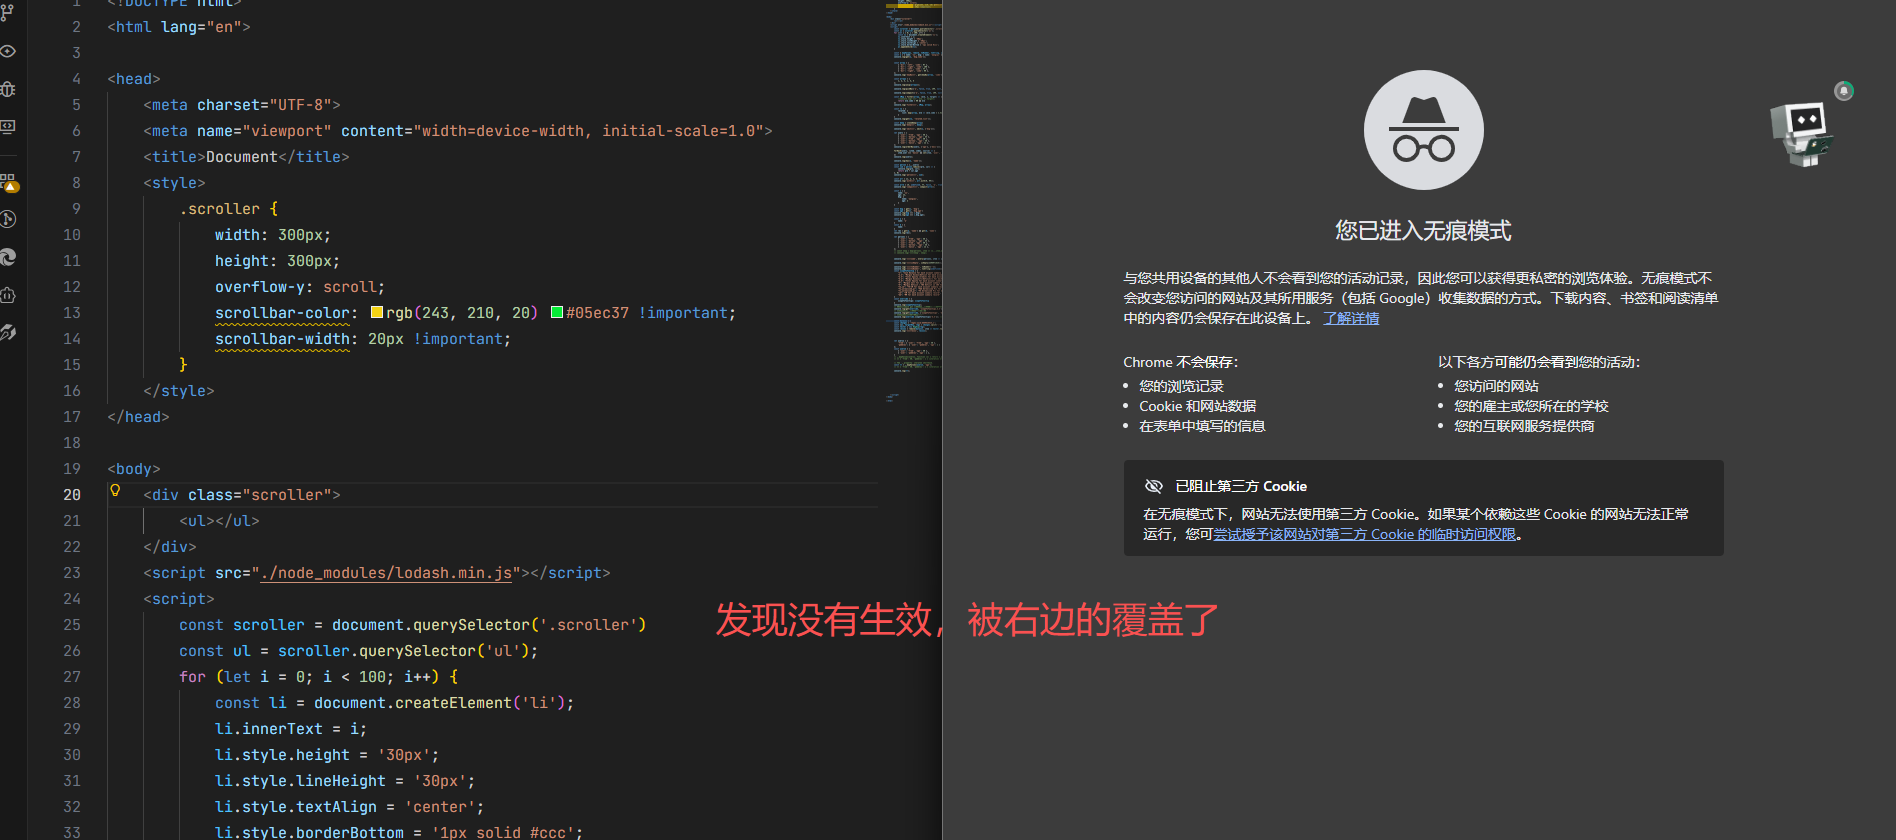Click the 已阻止第三方 Cookie title
This screenshot has width=1896, height=840.
click(x=1241, y=486)
